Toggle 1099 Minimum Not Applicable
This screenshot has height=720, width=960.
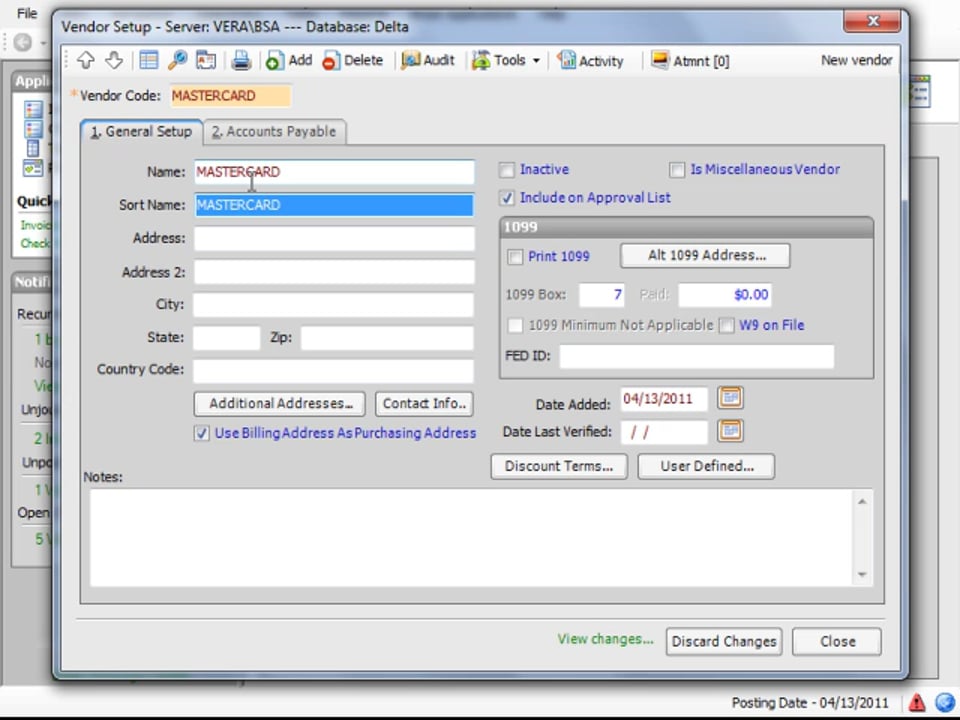(x=515, y=325)
